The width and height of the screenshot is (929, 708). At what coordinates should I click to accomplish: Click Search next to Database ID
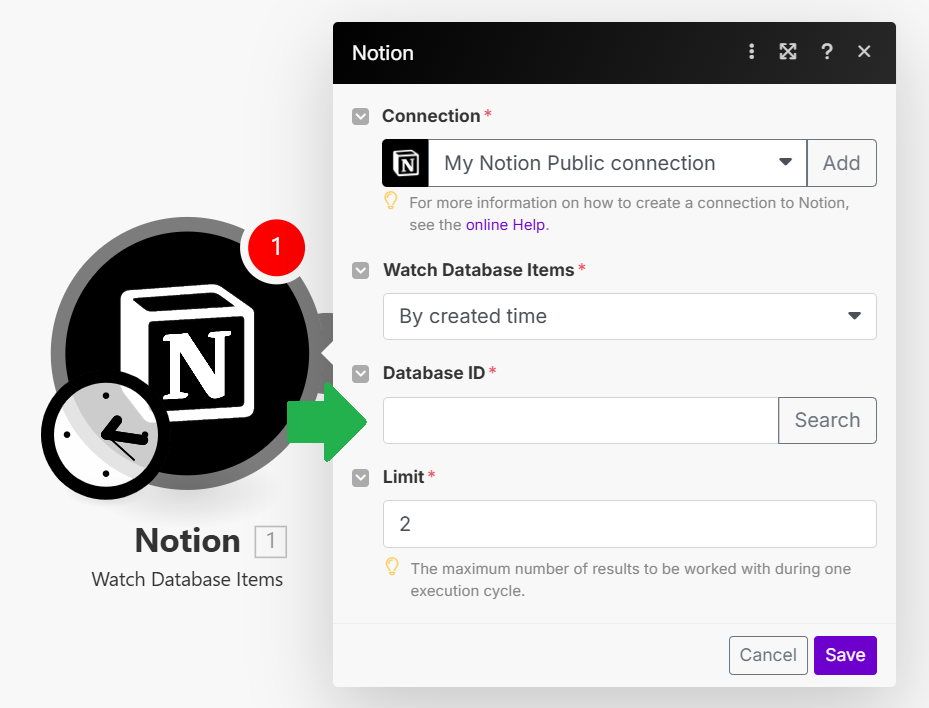(x=827, y=420)
